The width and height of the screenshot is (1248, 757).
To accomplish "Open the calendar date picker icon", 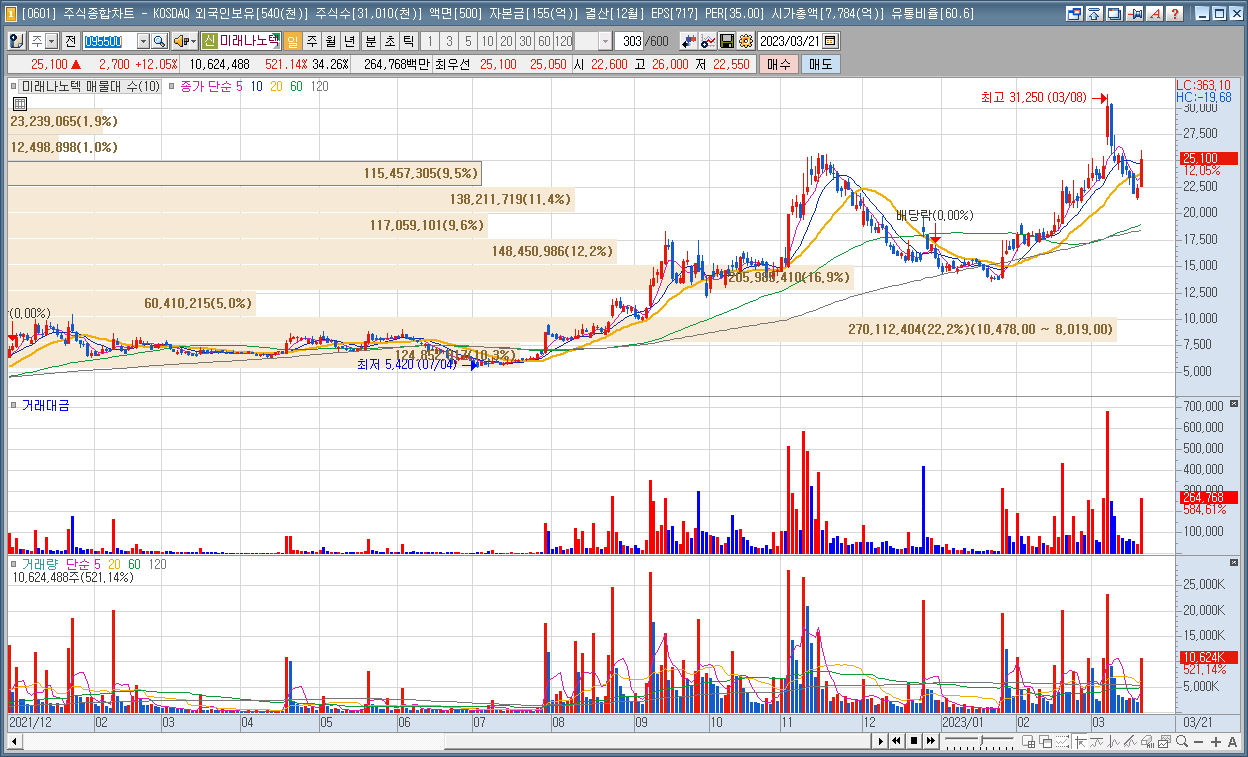I will tap(831, 41).
